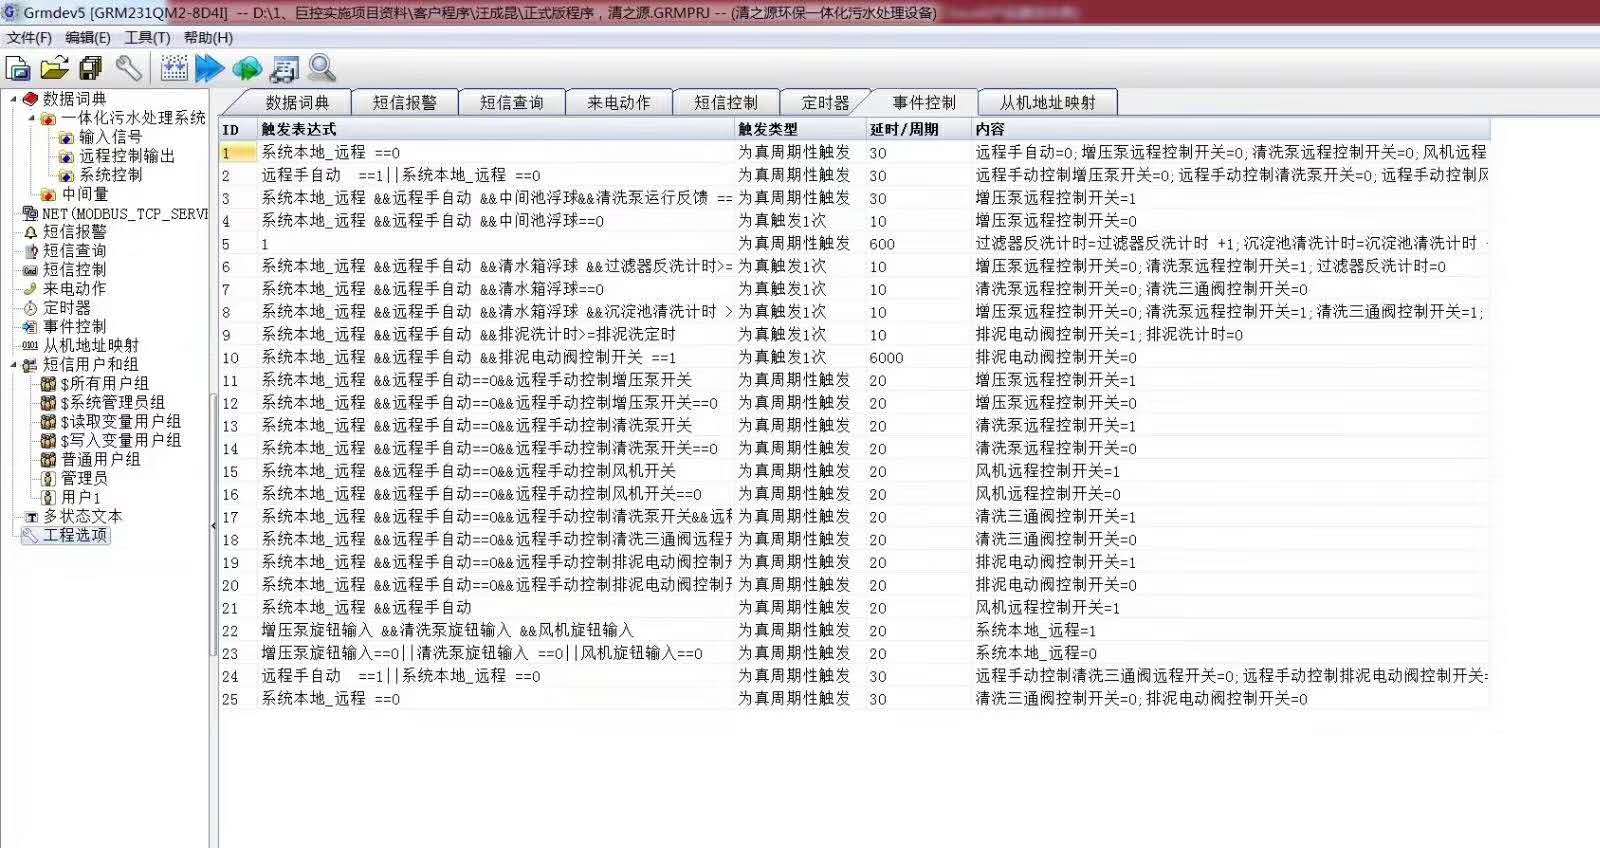Switch to the 短信控制 tab
Image resolution: width=1600 pixels, height=848 pixels.
[725, 103]
